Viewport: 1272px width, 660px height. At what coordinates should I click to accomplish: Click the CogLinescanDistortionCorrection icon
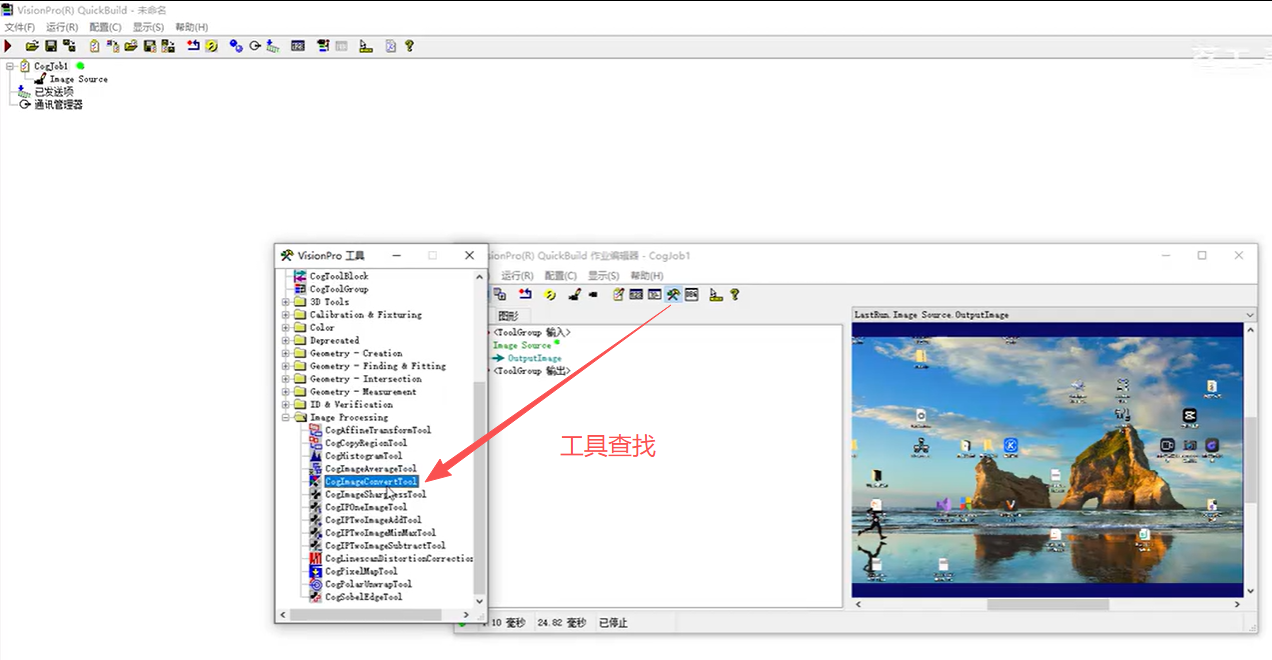coord(316,558)
